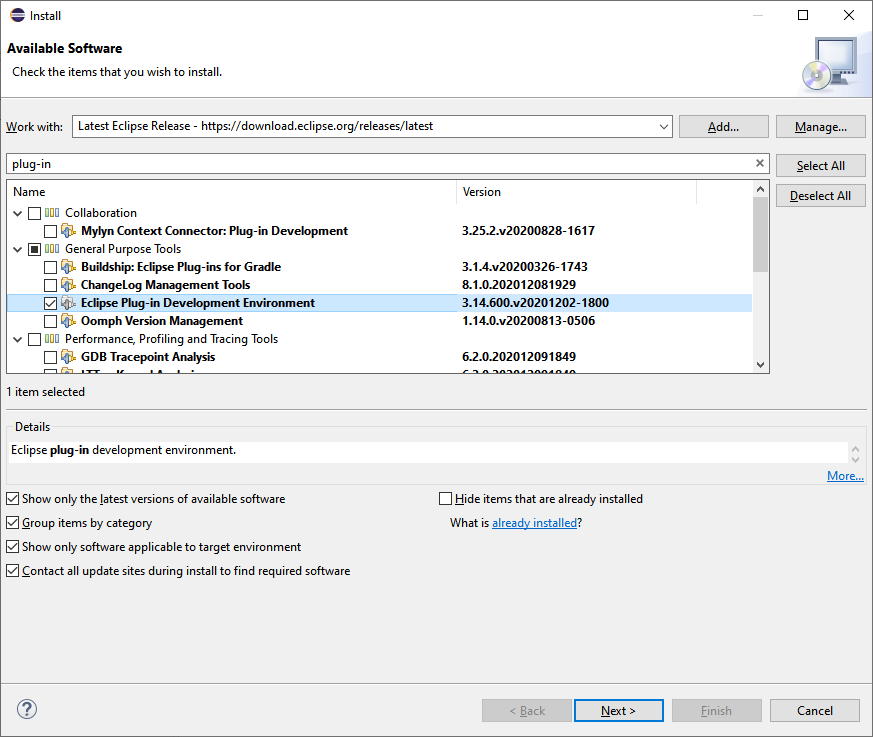Image resolution: width=873 pixels, height=737 pixels.
Task: Click the Oomph Version Management feature icon
Action: 68,321
